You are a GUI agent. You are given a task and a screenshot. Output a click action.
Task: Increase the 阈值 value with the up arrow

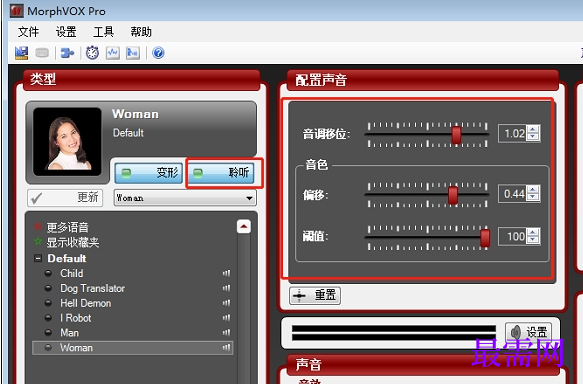point(533,233)
